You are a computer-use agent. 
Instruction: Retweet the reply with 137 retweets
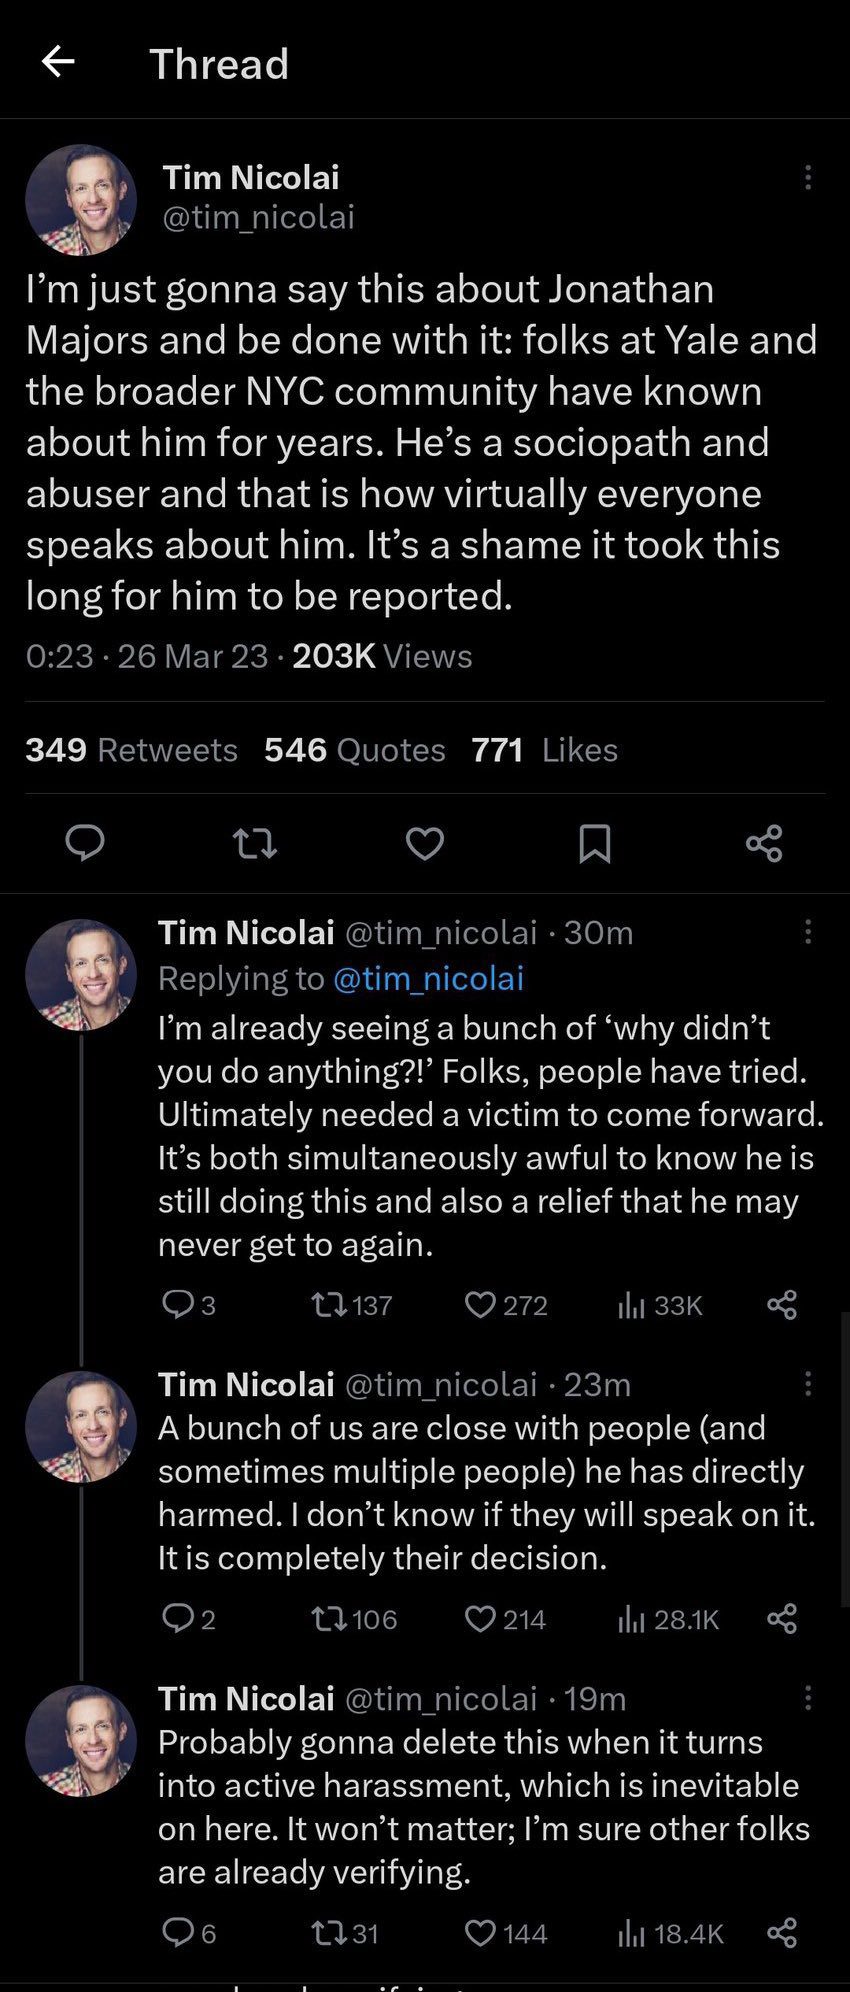329,1305
